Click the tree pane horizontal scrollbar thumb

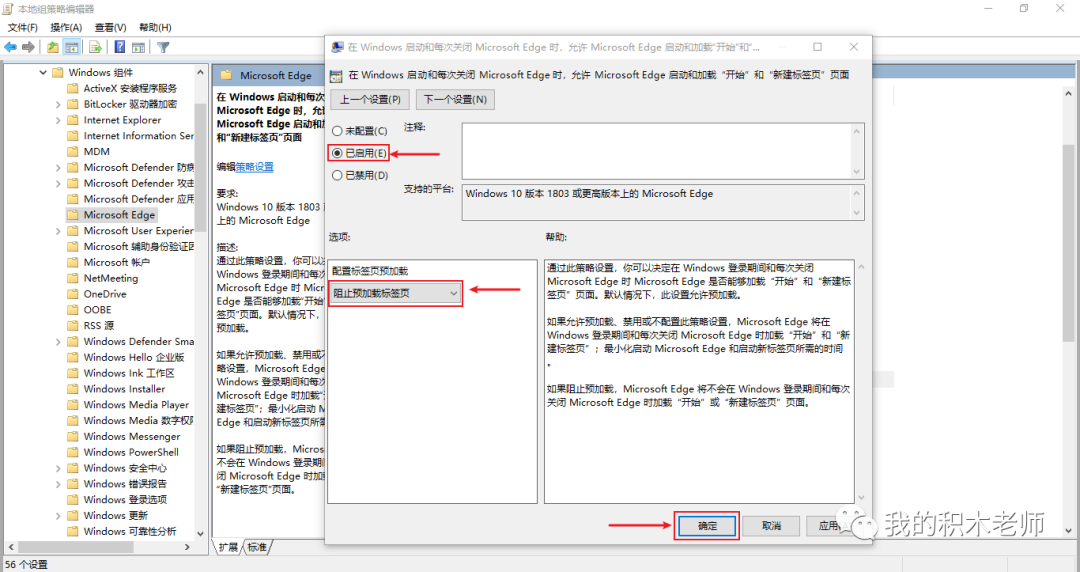click(x=74, y=547)
